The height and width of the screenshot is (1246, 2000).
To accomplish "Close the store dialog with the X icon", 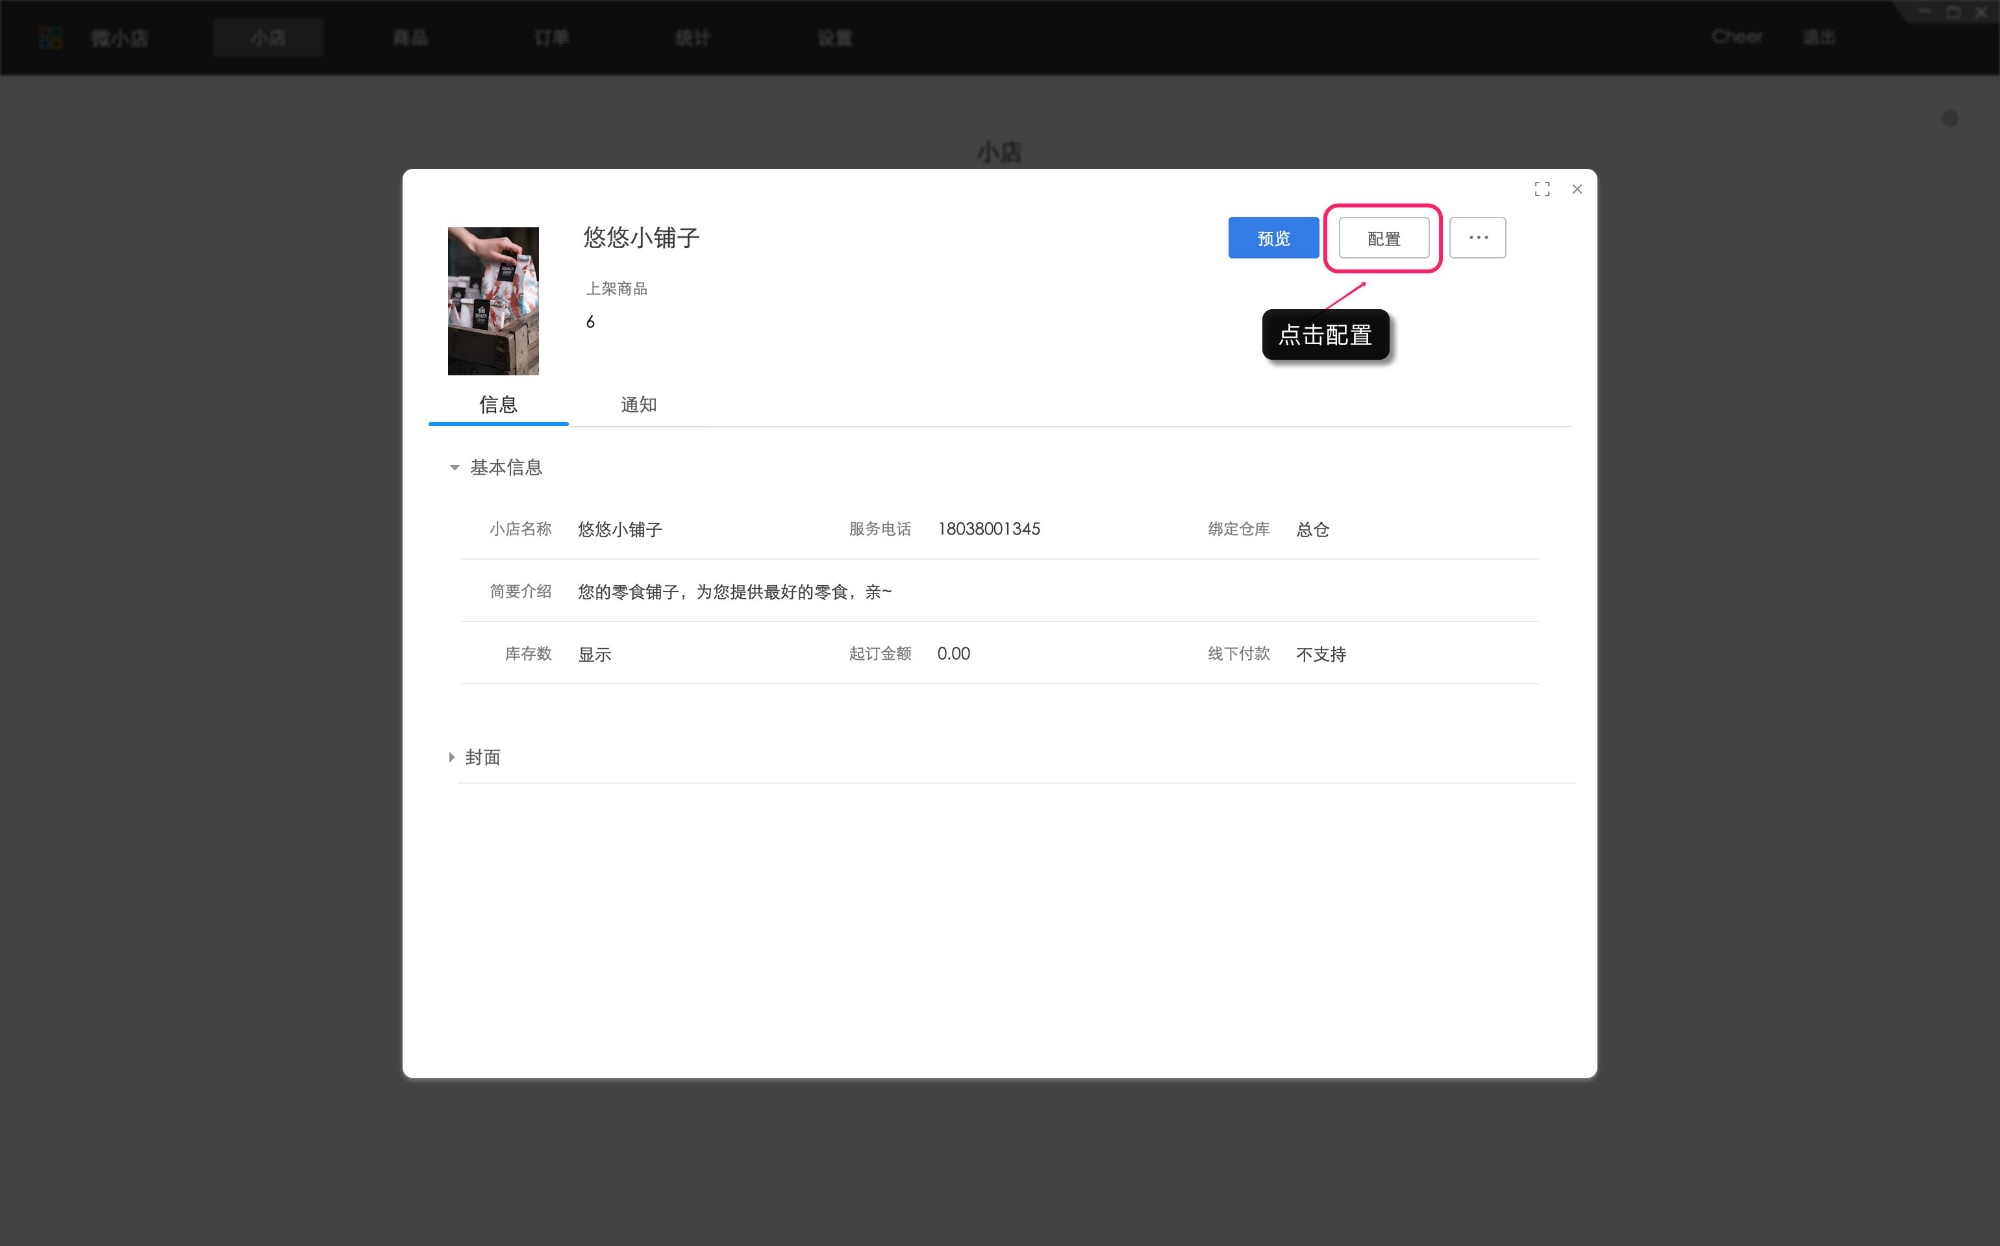I will pos(1577,189).
